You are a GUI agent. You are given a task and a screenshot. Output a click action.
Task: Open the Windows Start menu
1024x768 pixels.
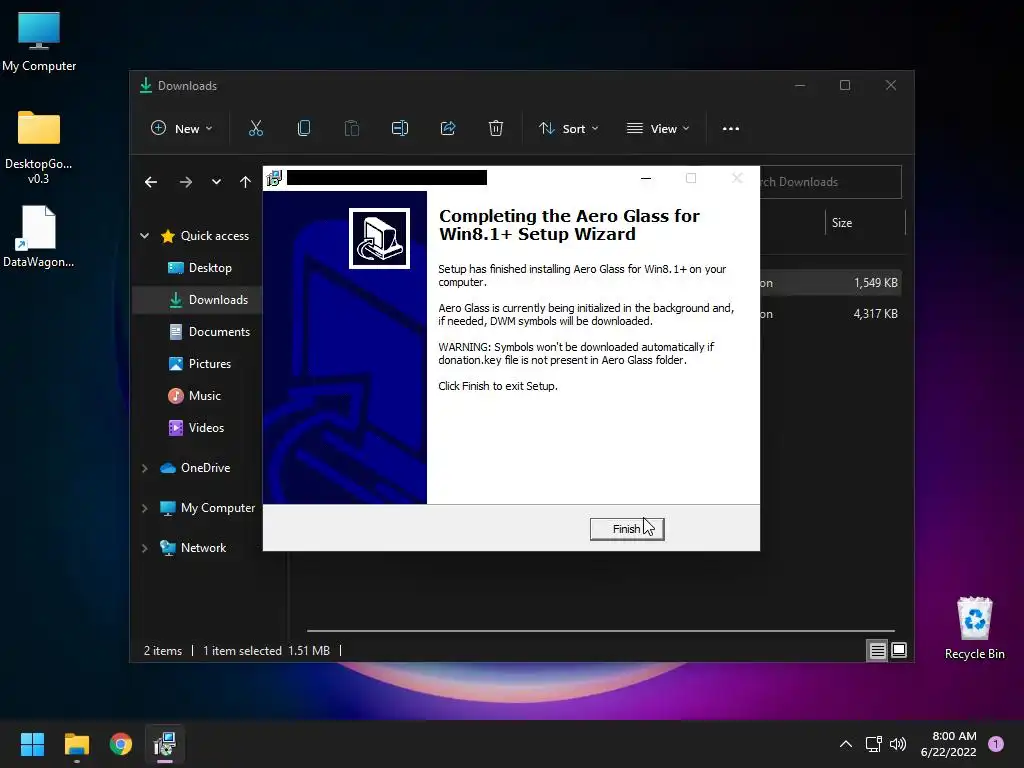[x=32, y=744]
